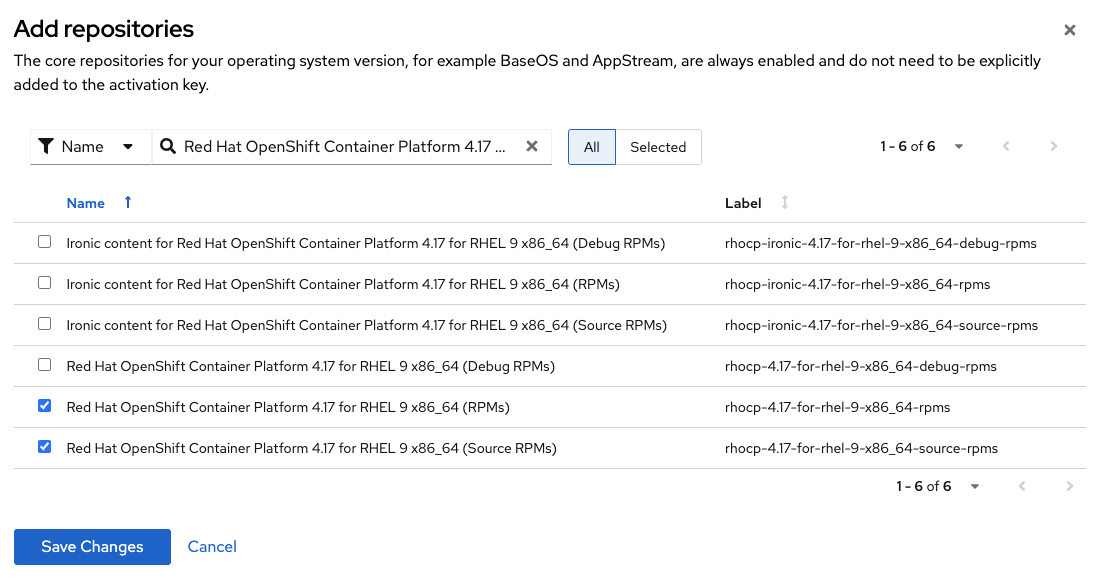Click the magnifying glass search icon
Image resolution: width=1101 pixels, height=578 pixels.
pos(167,146)
